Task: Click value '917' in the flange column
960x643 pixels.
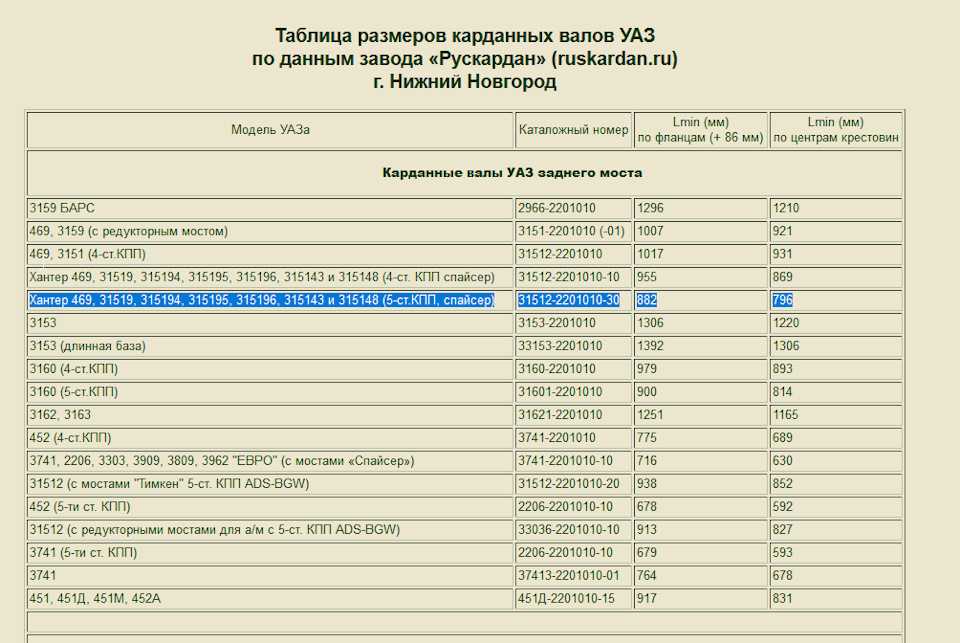Action: (647, 599)
